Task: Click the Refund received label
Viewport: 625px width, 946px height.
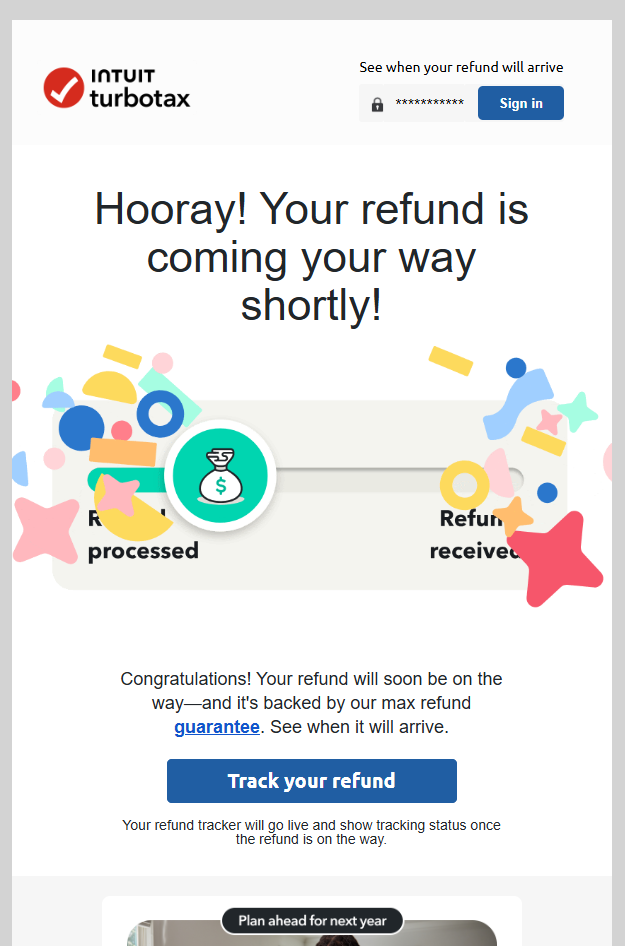Action: pos(475,535)
